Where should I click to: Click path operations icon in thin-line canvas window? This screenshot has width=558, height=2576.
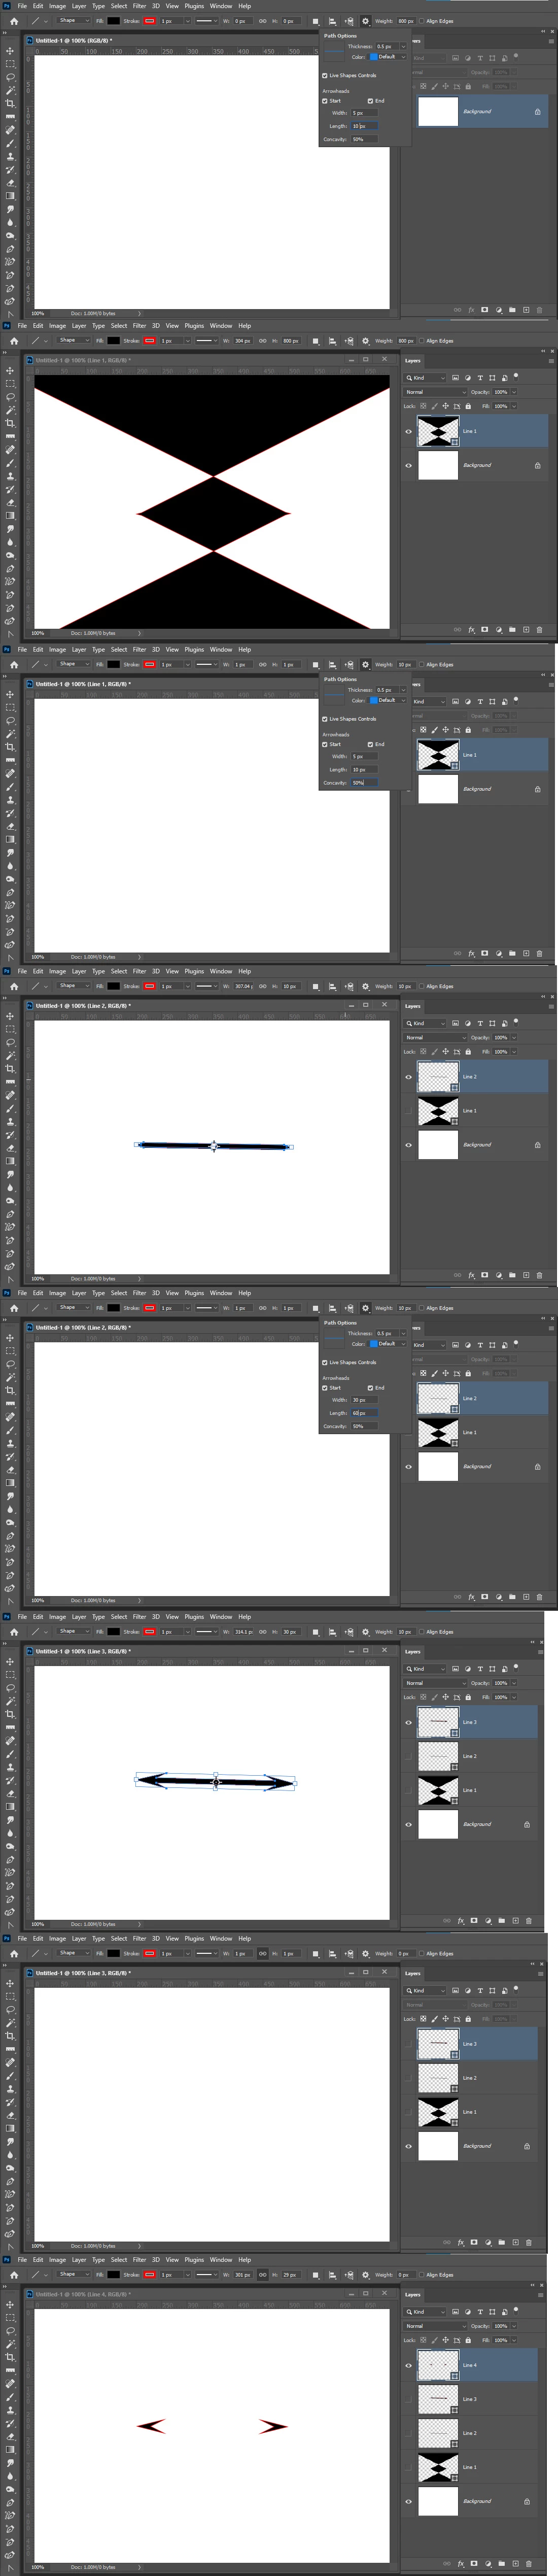tap(315, 986)
